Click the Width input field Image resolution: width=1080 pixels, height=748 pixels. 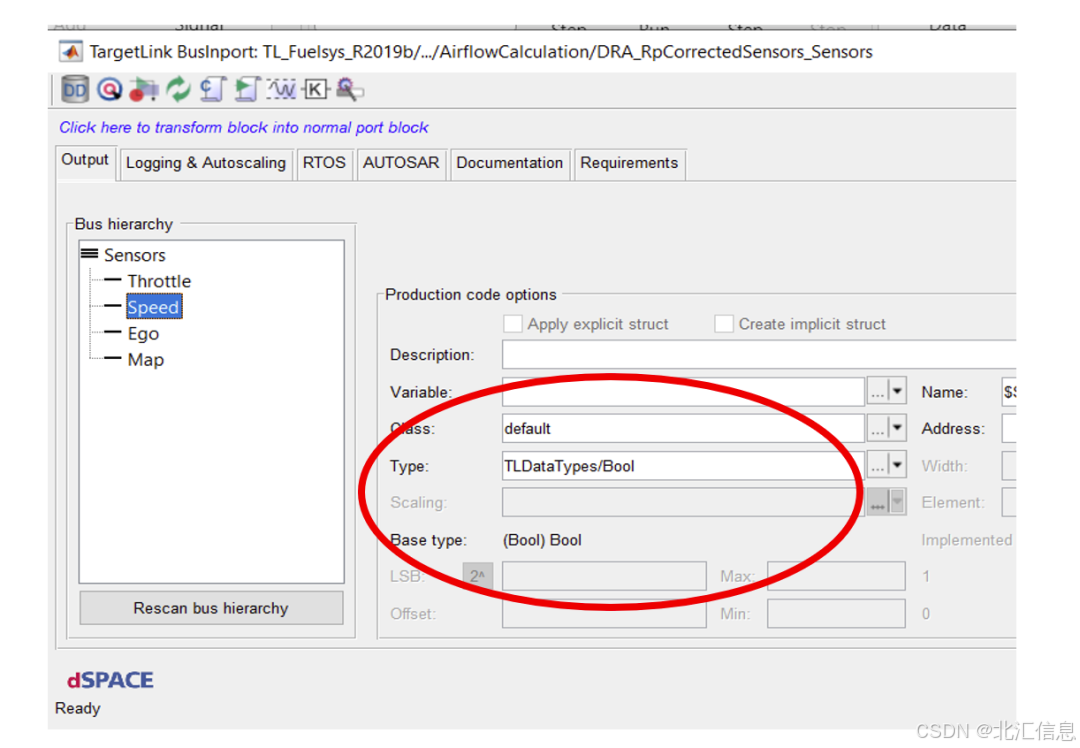pos(1008,466)
